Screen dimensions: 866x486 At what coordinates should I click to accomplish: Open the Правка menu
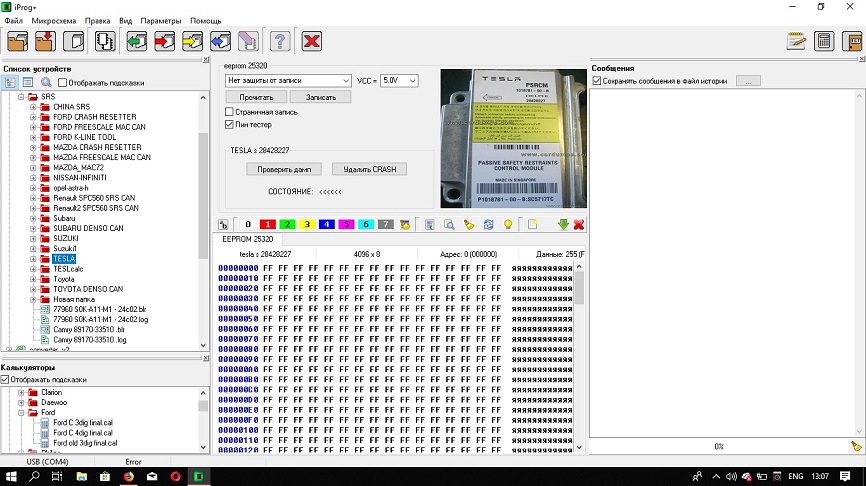pos(97,20)
